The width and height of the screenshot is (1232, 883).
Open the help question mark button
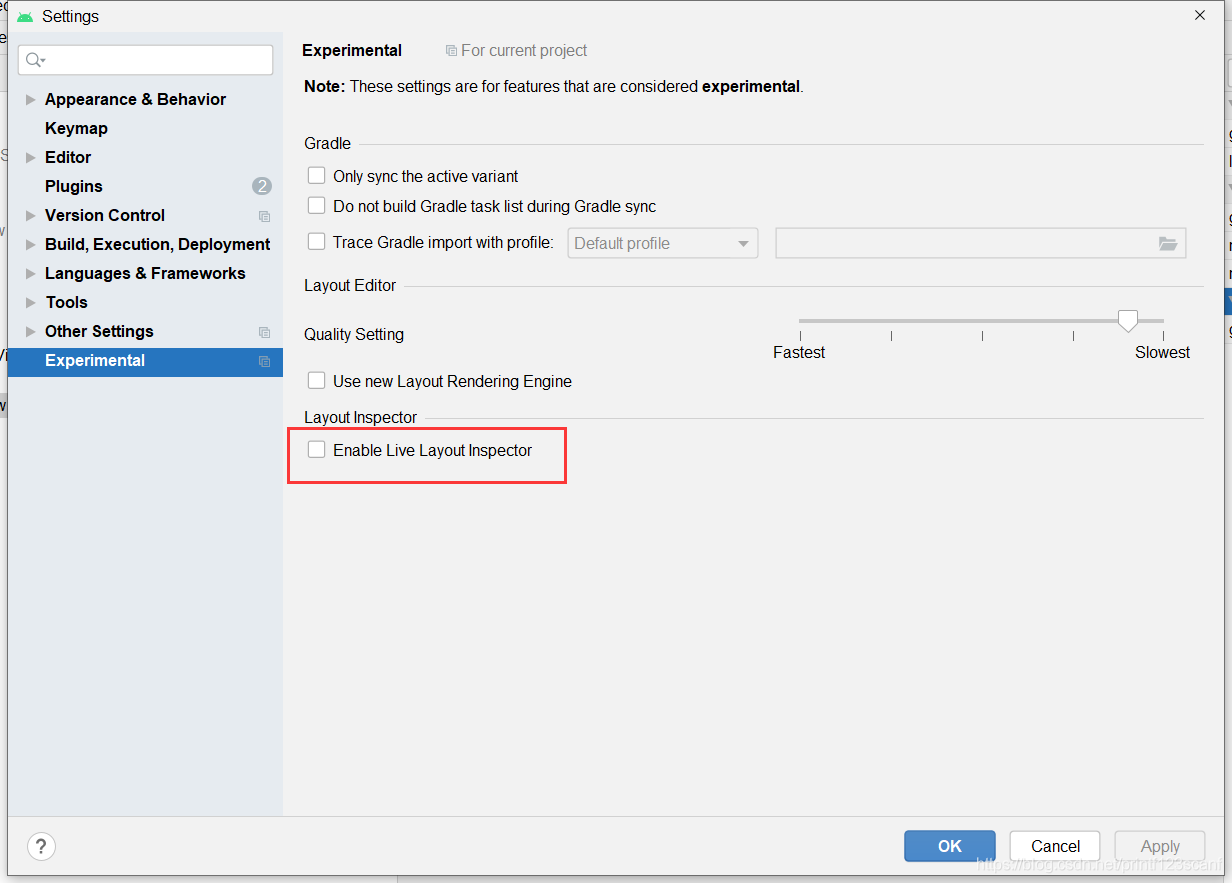41,846
